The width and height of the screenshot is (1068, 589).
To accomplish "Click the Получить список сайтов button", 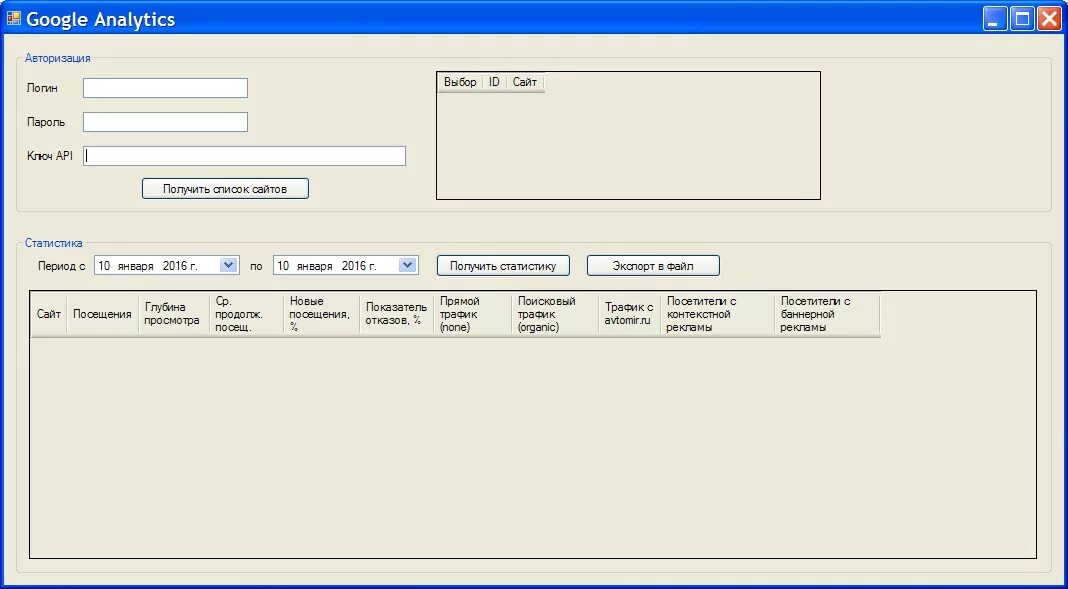I will click(x=225, y=189).
